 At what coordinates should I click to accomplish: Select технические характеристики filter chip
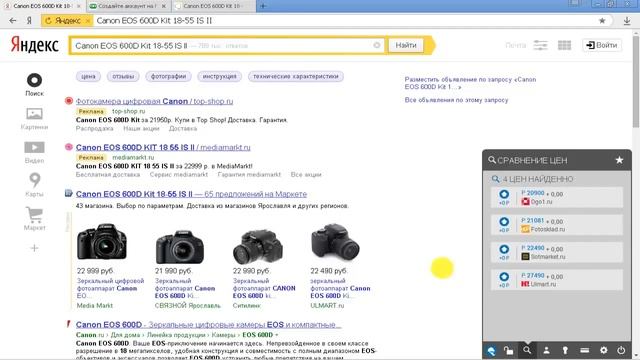tap(296, 76)
